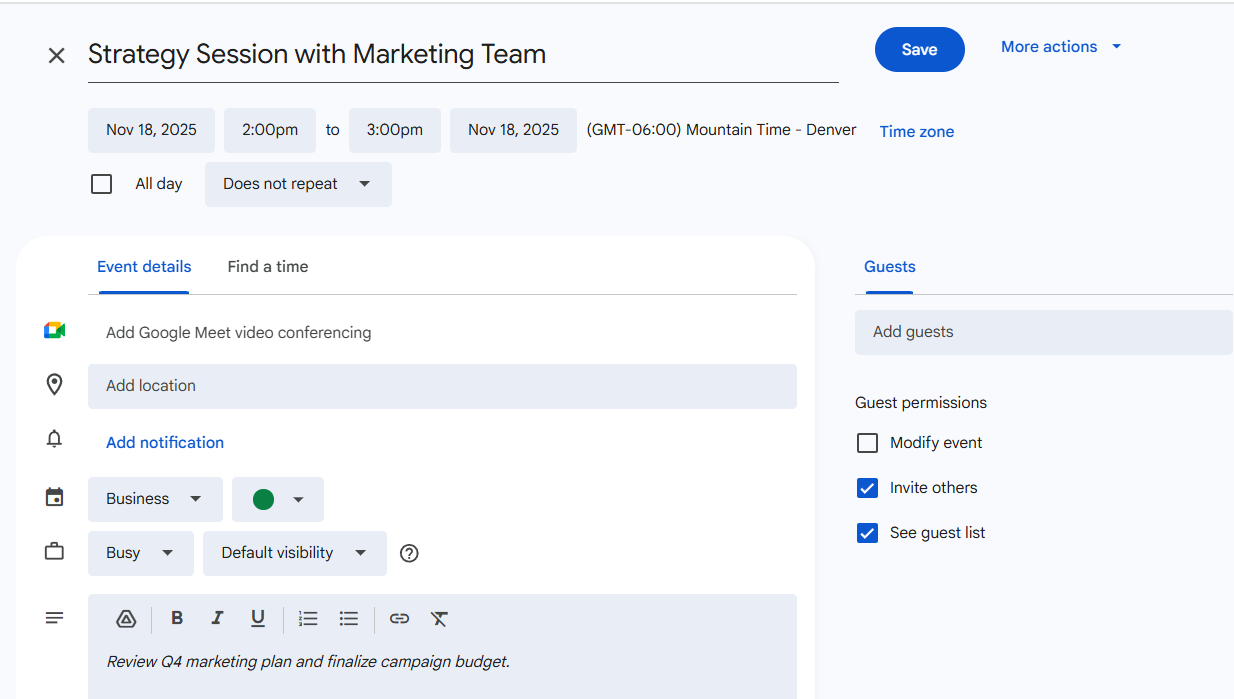1234x699 pixels.
Task: Enable the All day checkbox
Action: coord(102,184)
